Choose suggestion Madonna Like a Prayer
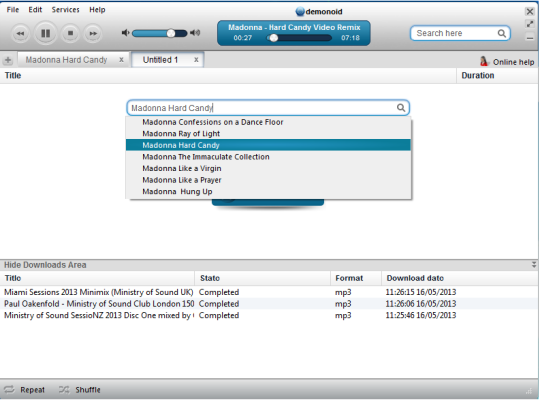The width and height of the screenshot is (540, 404). pos(268,180)
